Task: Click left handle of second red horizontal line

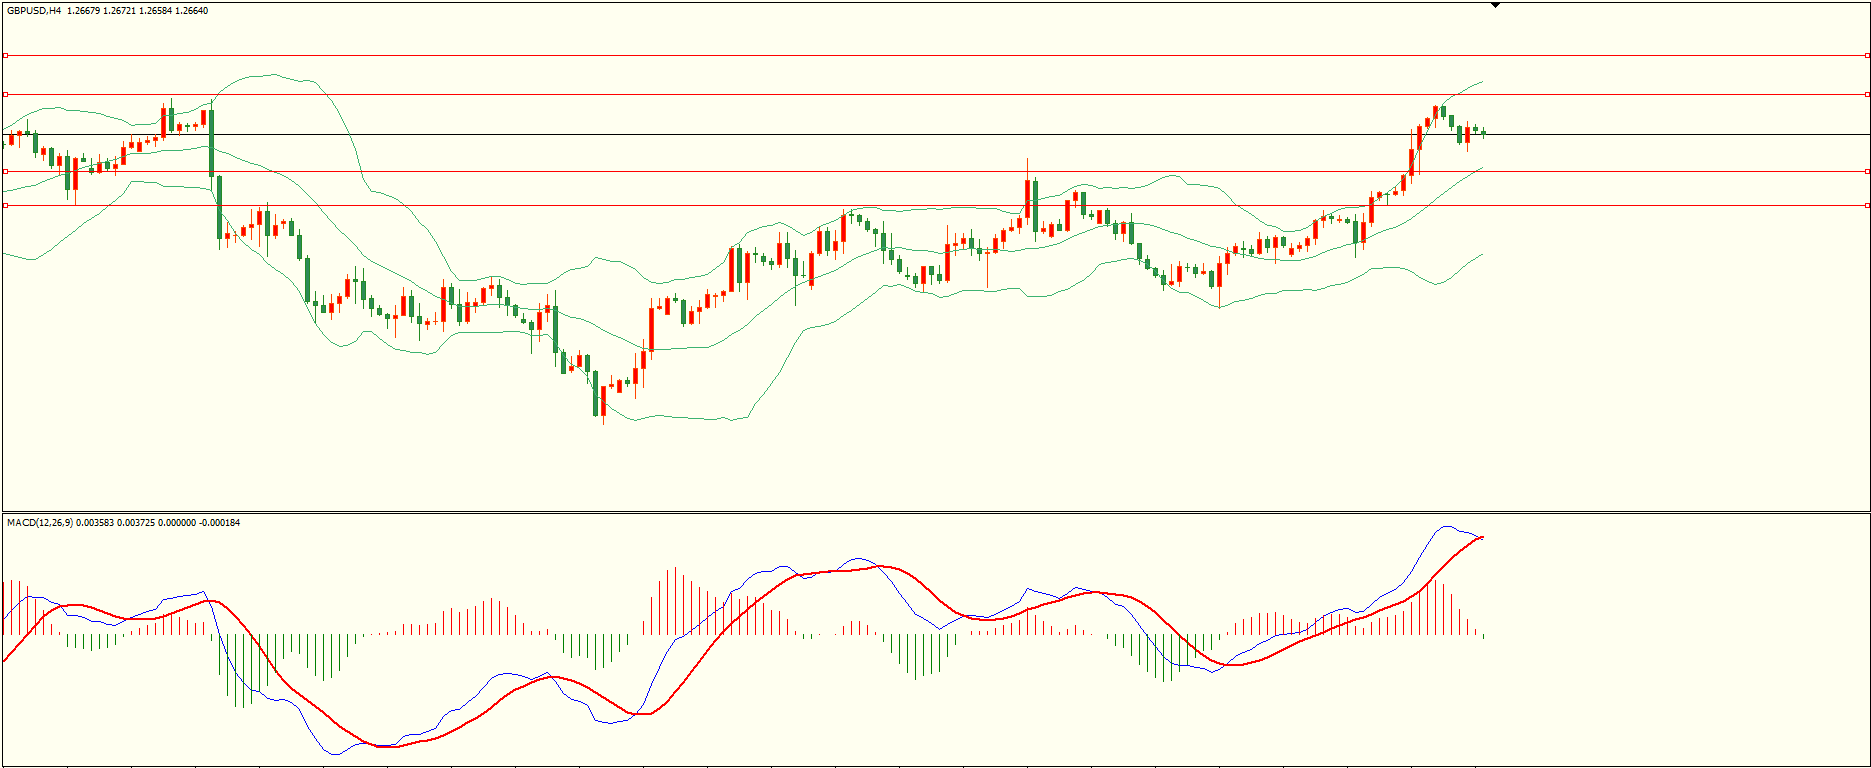Action: pyautogui.click(x=5, y=95)
